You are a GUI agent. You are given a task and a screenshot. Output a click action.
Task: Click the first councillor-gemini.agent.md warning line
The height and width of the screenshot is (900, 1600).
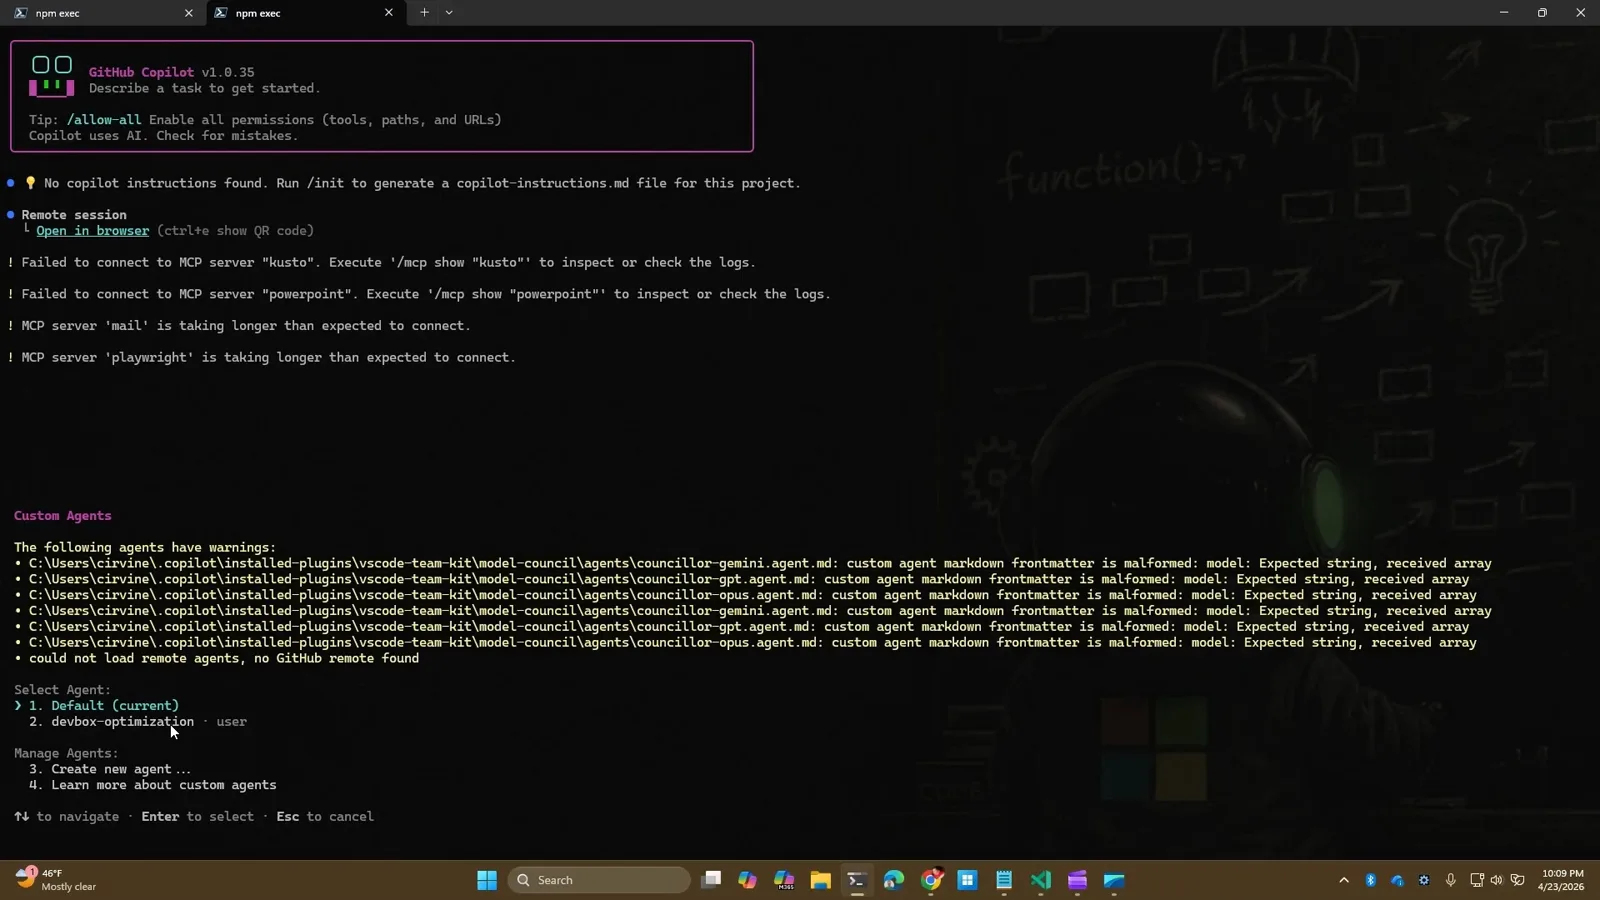753,563
